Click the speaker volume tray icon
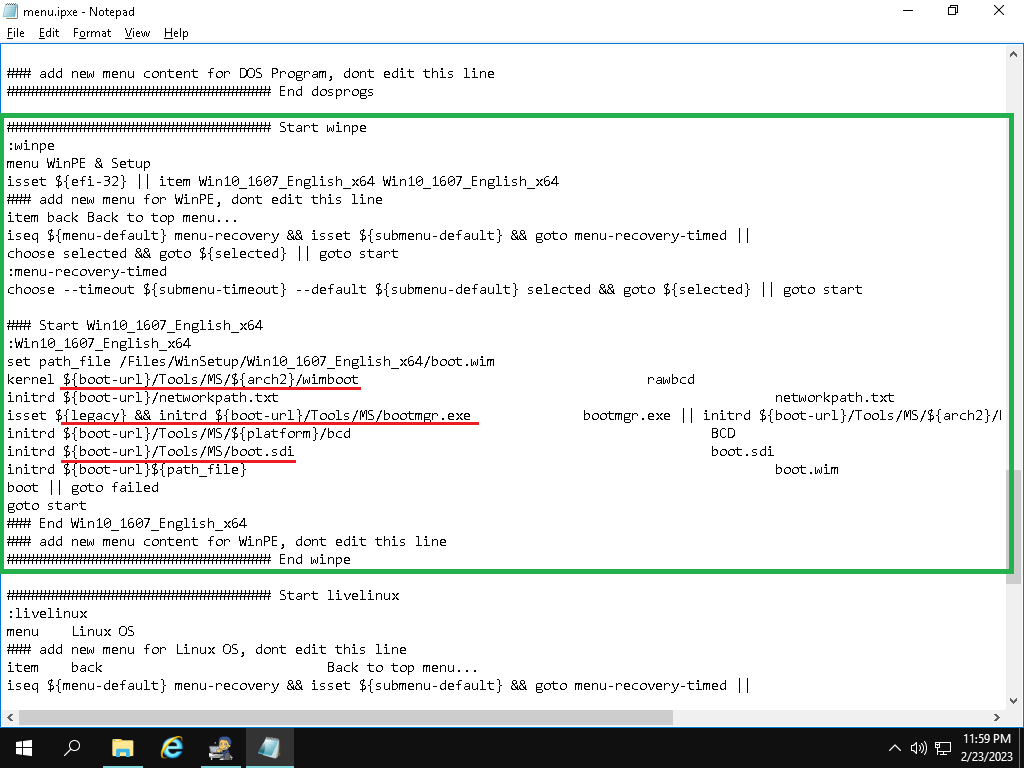1024x768 pixels. (x=919, y=748)
